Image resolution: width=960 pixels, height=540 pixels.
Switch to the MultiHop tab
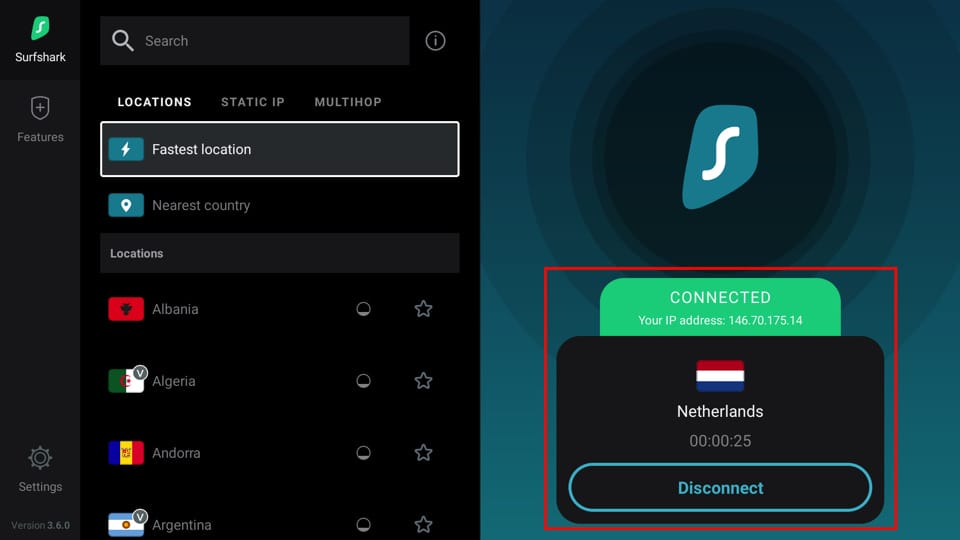(348, 102)
